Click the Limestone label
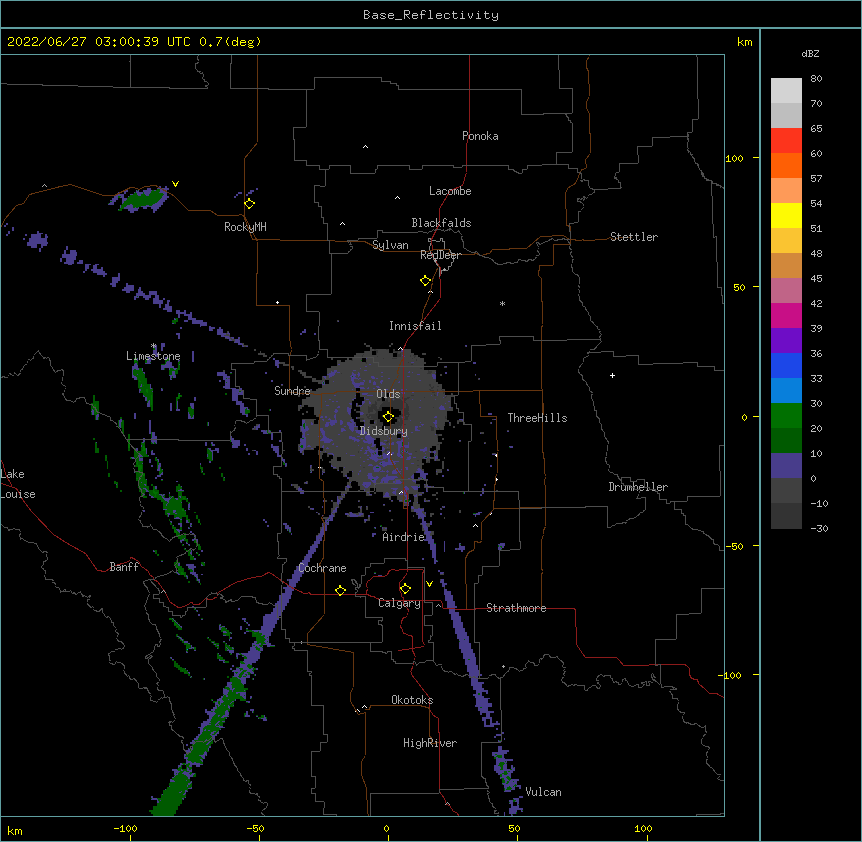 tap(153, 356)
